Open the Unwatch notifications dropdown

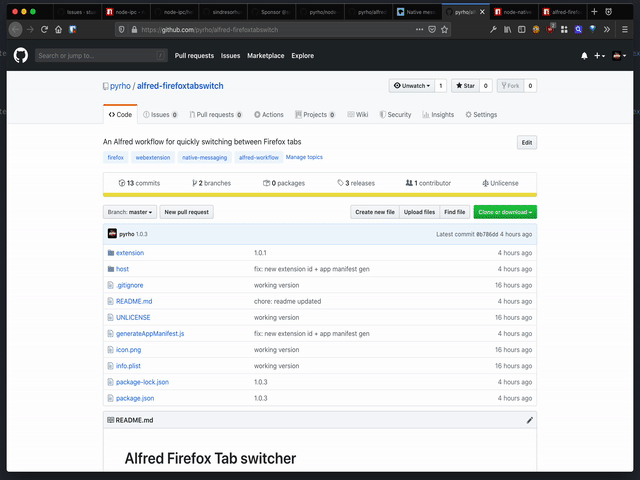click(411, 86)
